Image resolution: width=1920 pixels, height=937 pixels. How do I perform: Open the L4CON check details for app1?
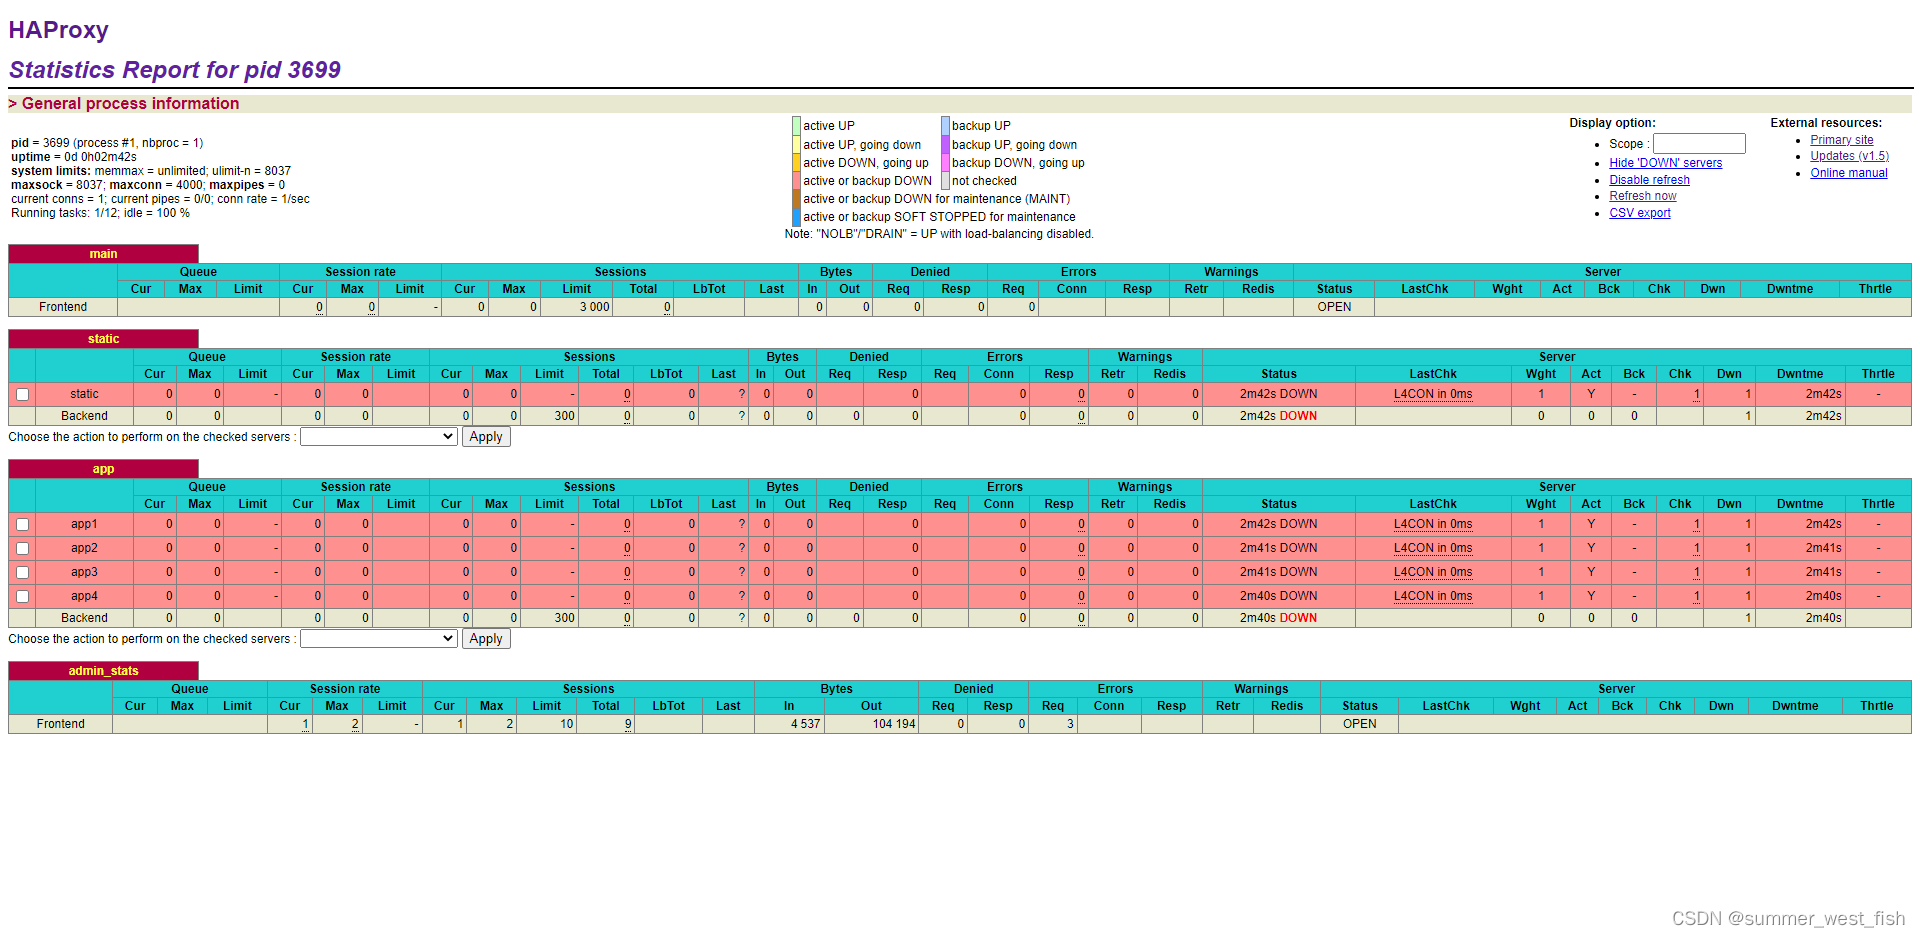[x=1434, y=524]
